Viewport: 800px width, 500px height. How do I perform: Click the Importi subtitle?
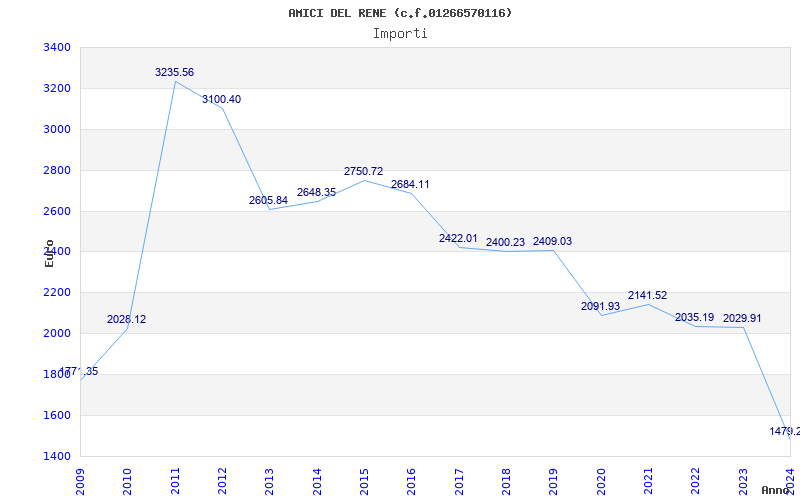[x=400, y=33]
